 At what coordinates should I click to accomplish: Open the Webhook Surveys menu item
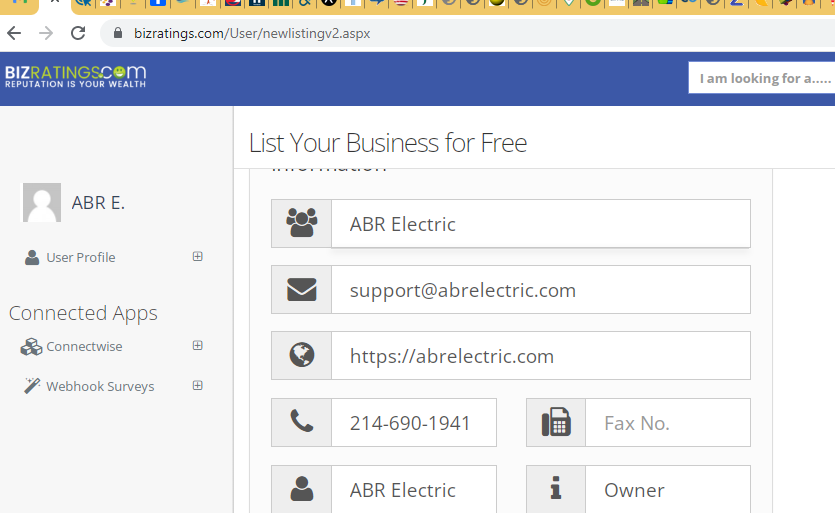coord(100,386)
